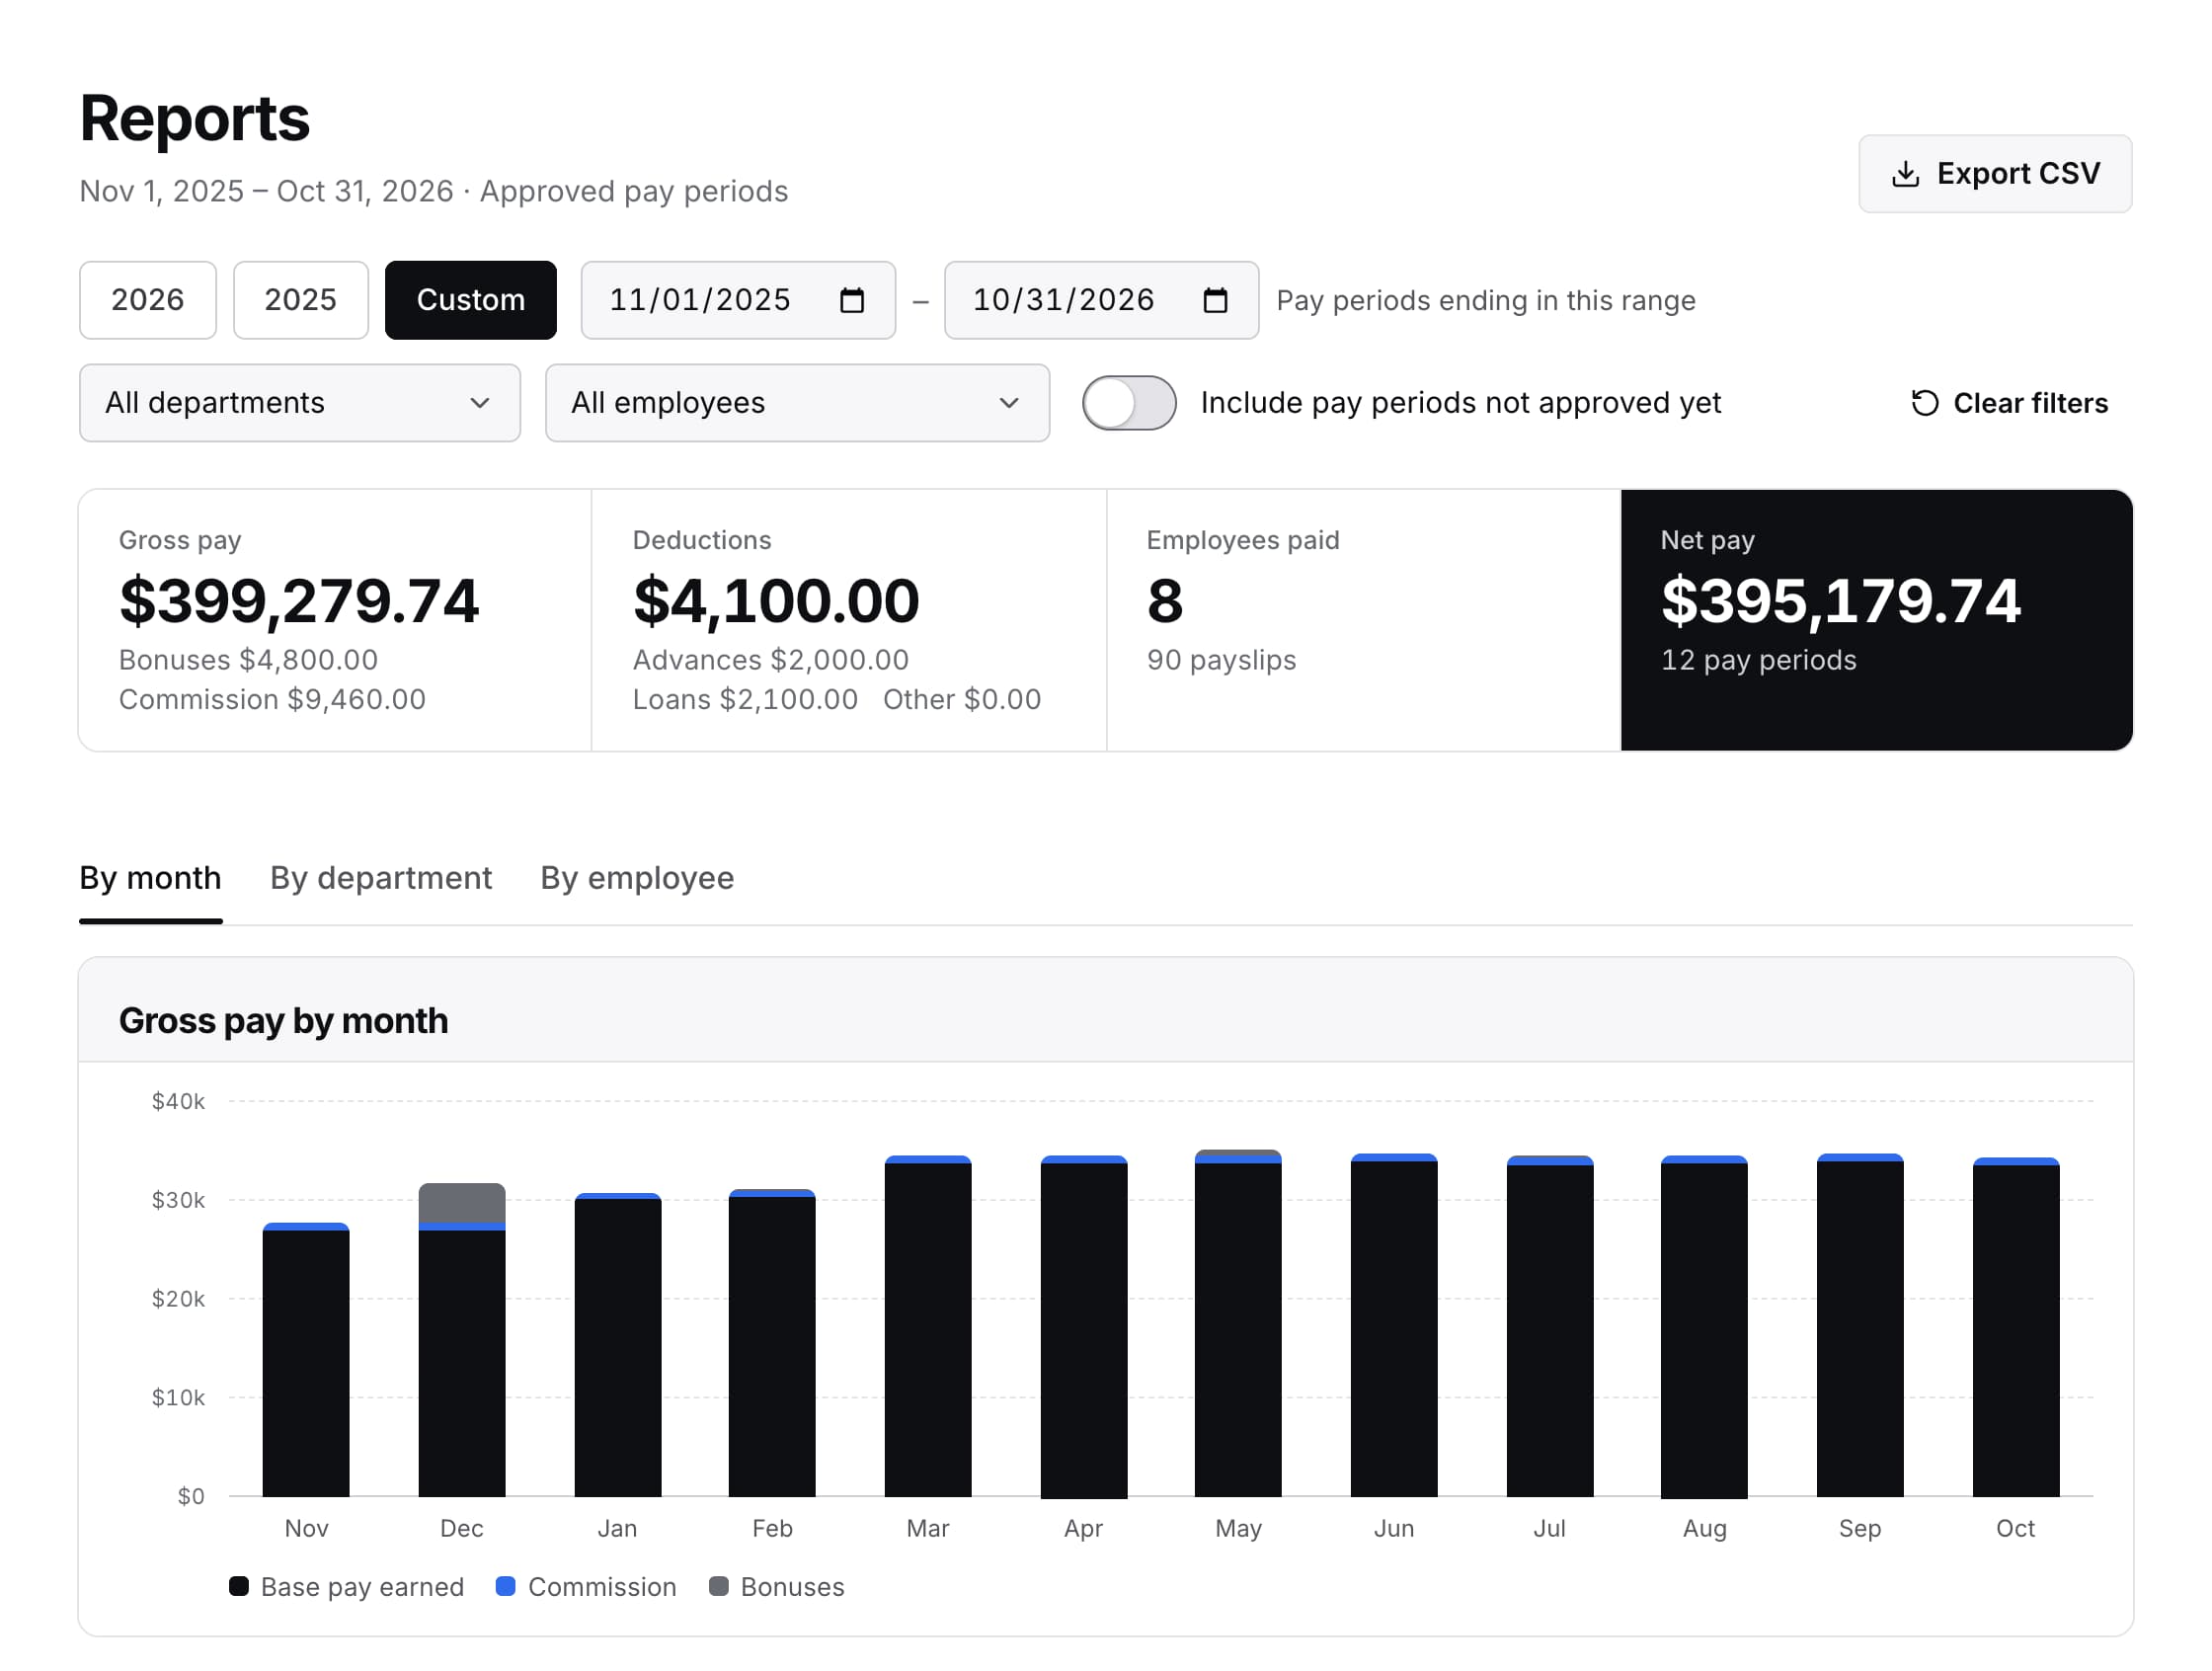Toggle Include pay periods not approved yet
The image size is (2212, 1671).
coord(1129,403)
